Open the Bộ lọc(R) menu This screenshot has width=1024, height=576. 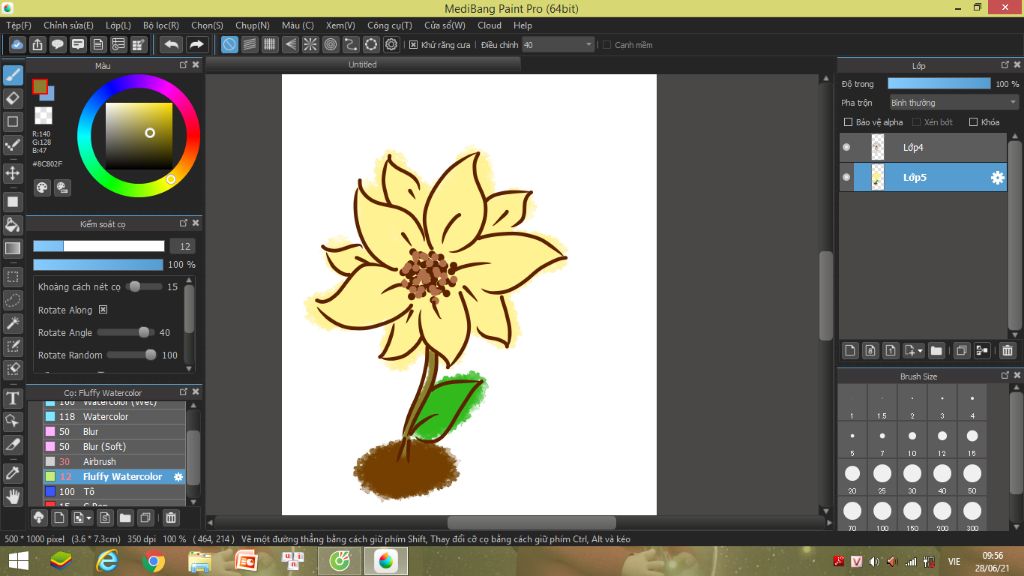(161, 25)
